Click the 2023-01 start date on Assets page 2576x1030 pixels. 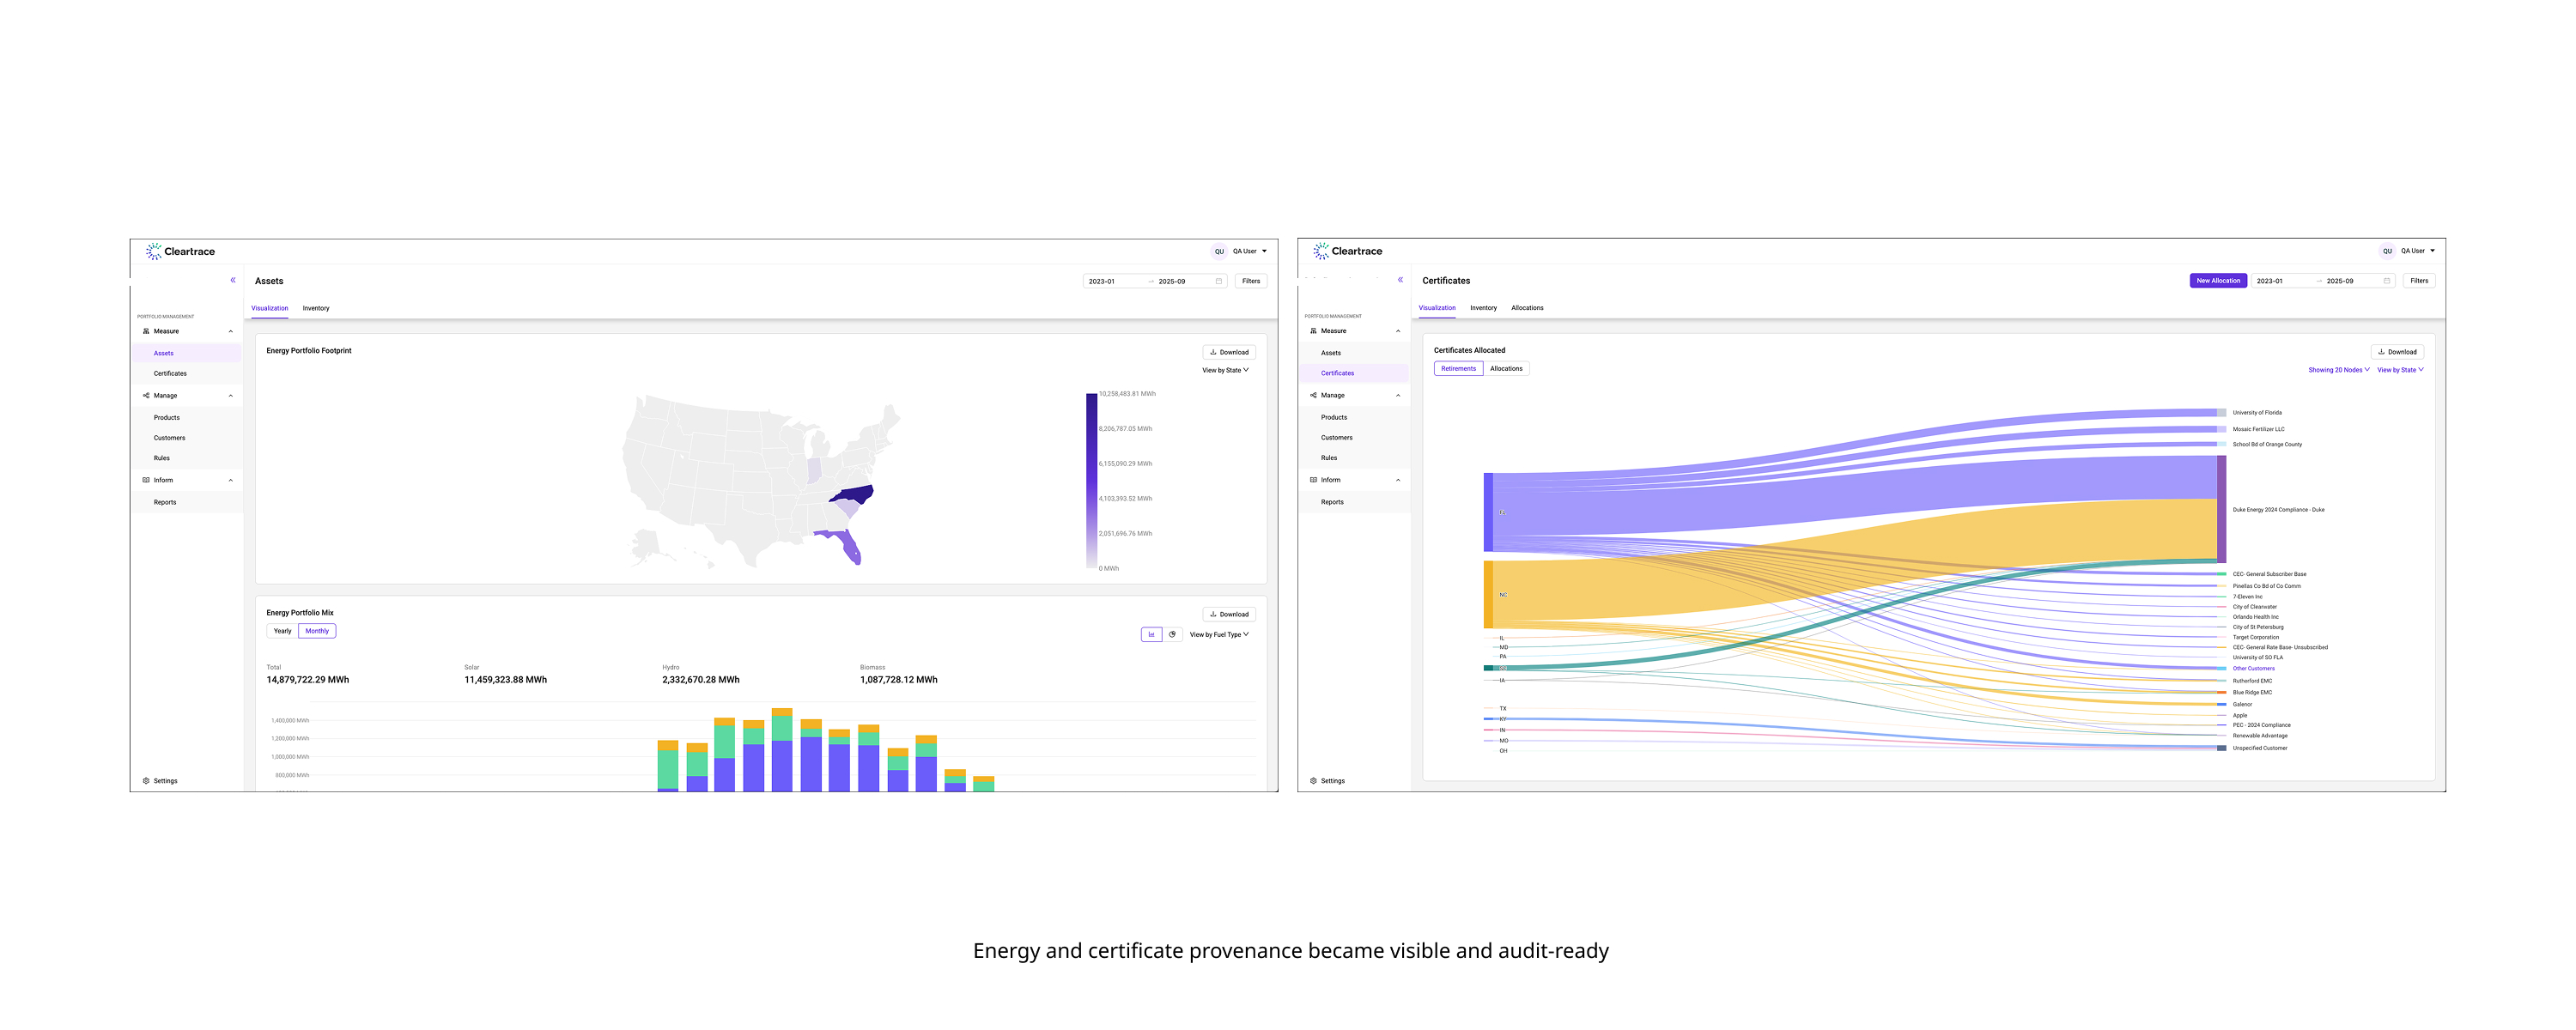[x=1102, y=281]
